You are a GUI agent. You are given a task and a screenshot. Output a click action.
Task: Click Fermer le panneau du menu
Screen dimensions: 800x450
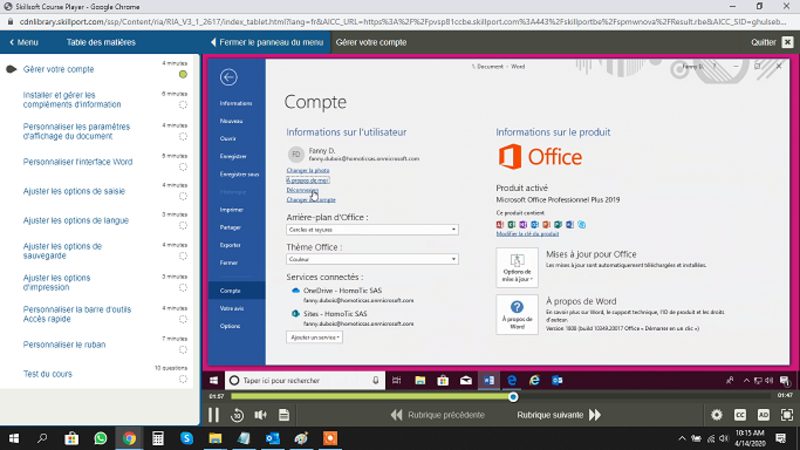(x=267, y=42)
